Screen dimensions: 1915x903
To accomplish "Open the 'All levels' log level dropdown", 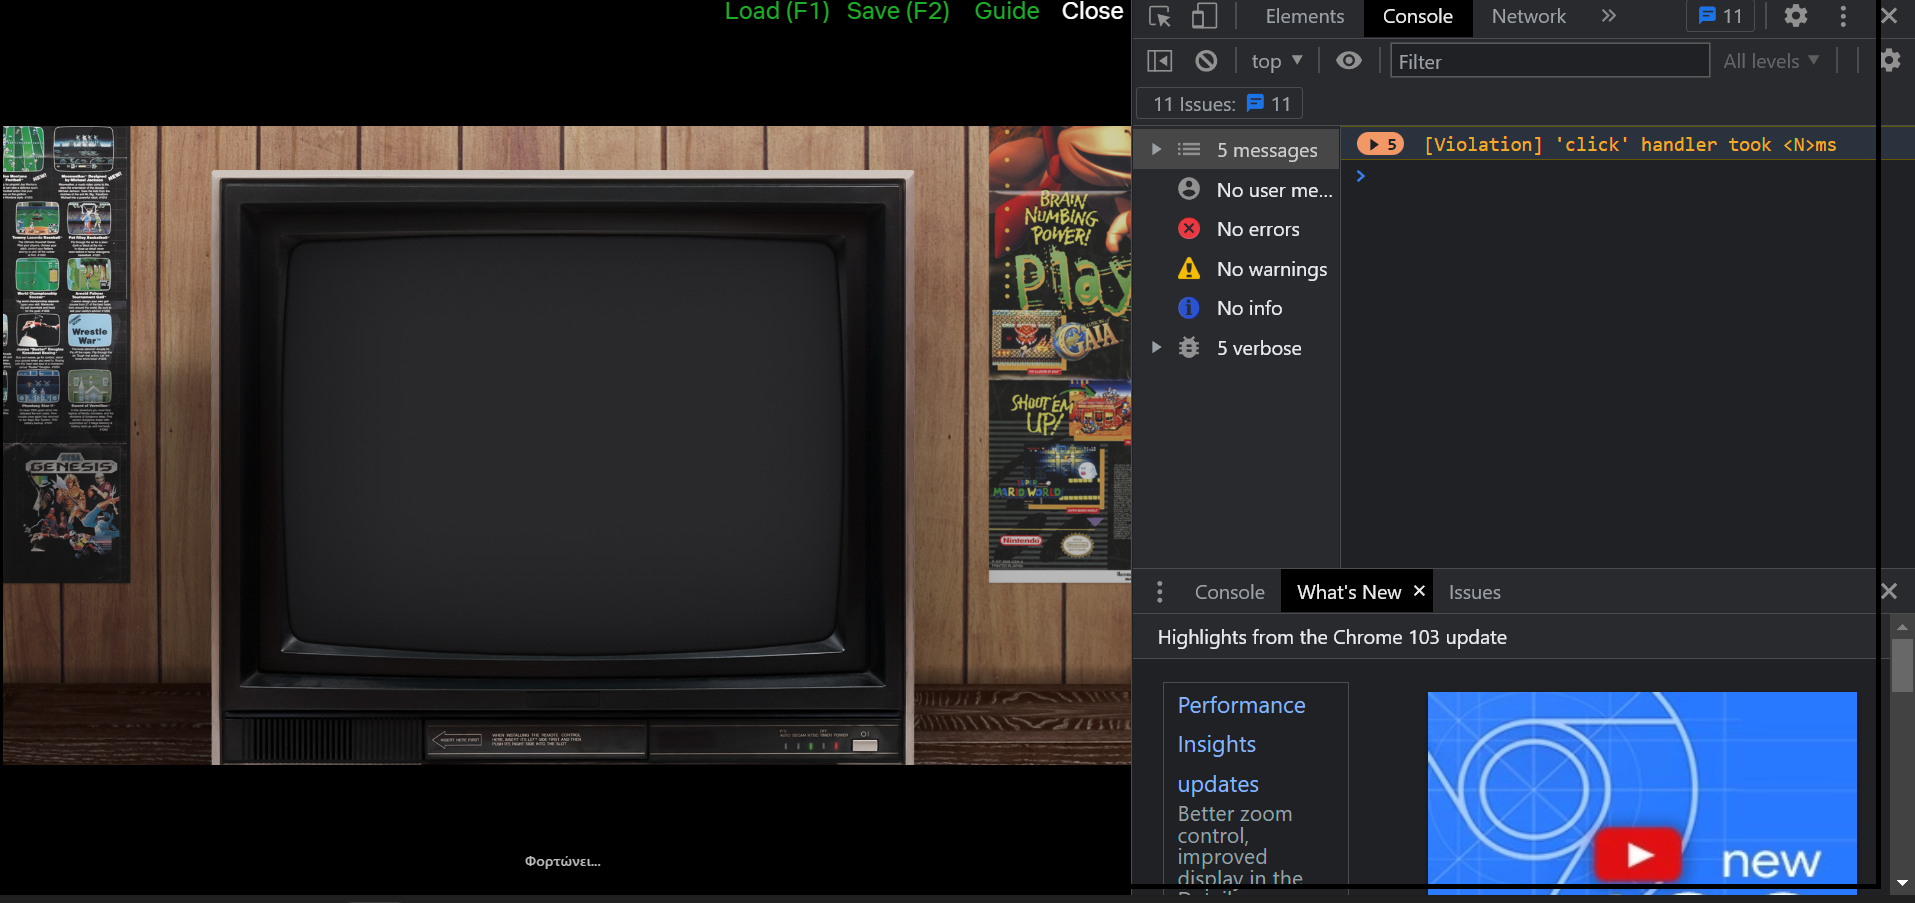I will click(1770, 60).
